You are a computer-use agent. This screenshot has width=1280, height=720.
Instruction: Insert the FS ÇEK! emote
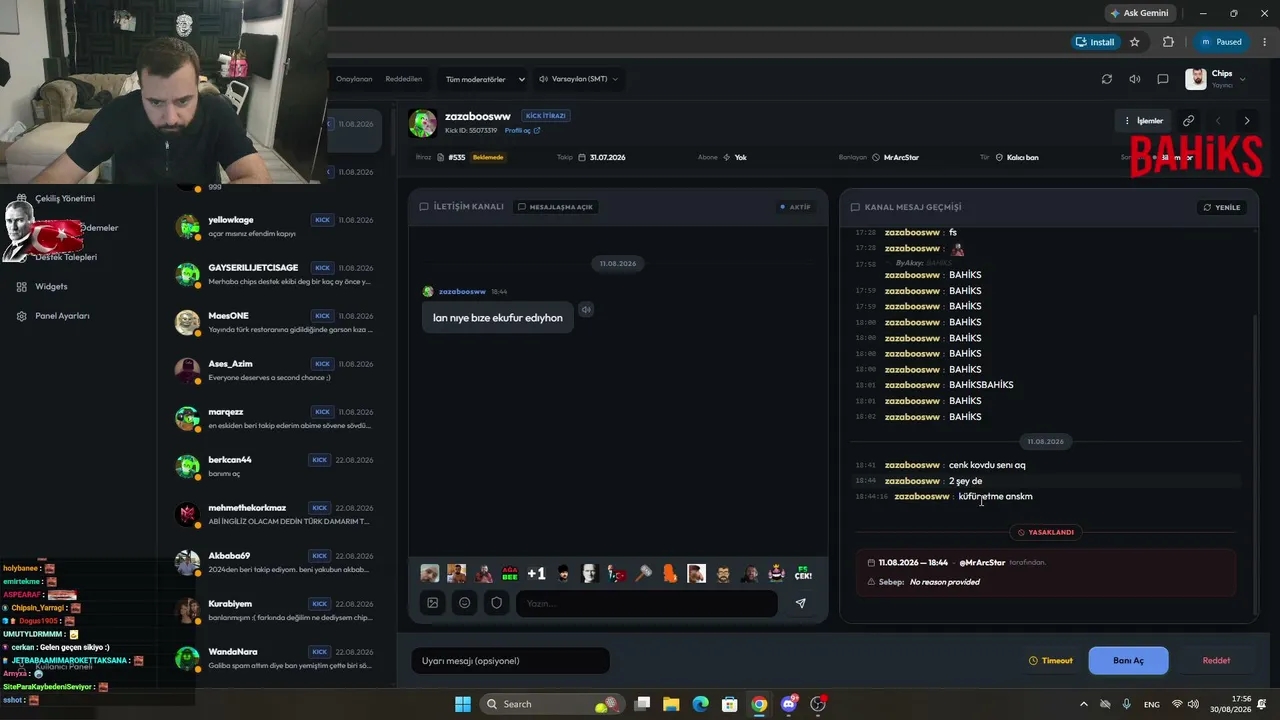click(803, 574)
